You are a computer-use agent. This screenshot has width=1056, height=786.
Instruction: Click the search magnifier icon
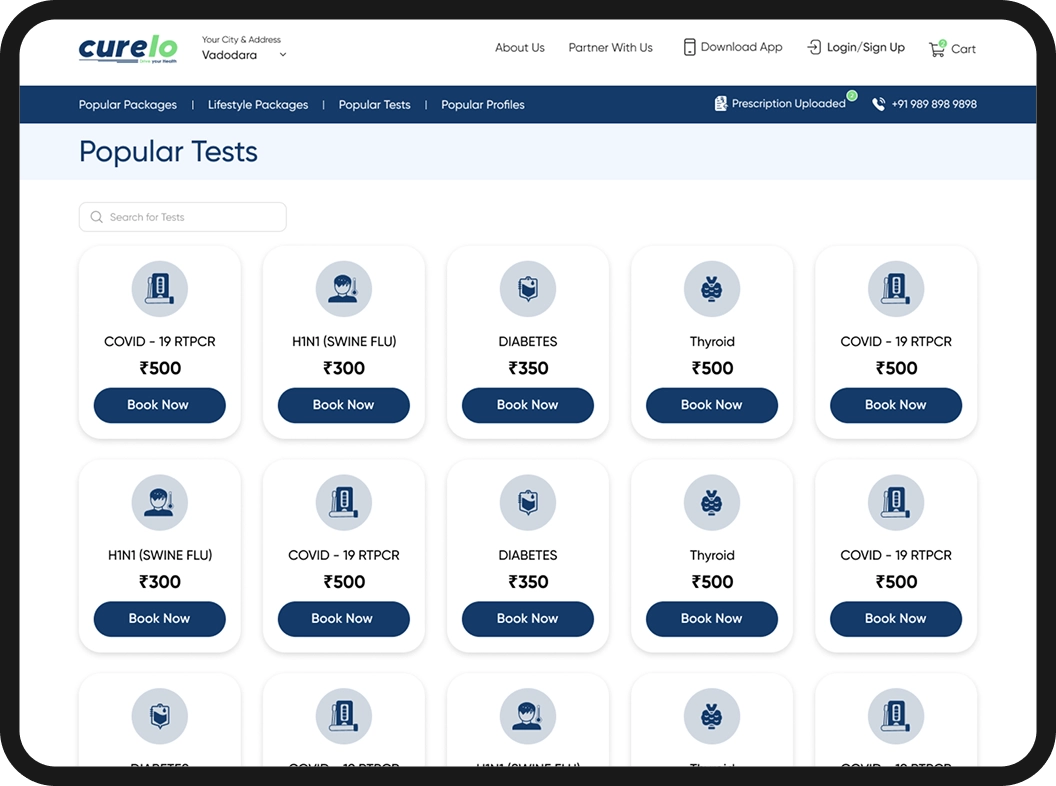[96, 217]
